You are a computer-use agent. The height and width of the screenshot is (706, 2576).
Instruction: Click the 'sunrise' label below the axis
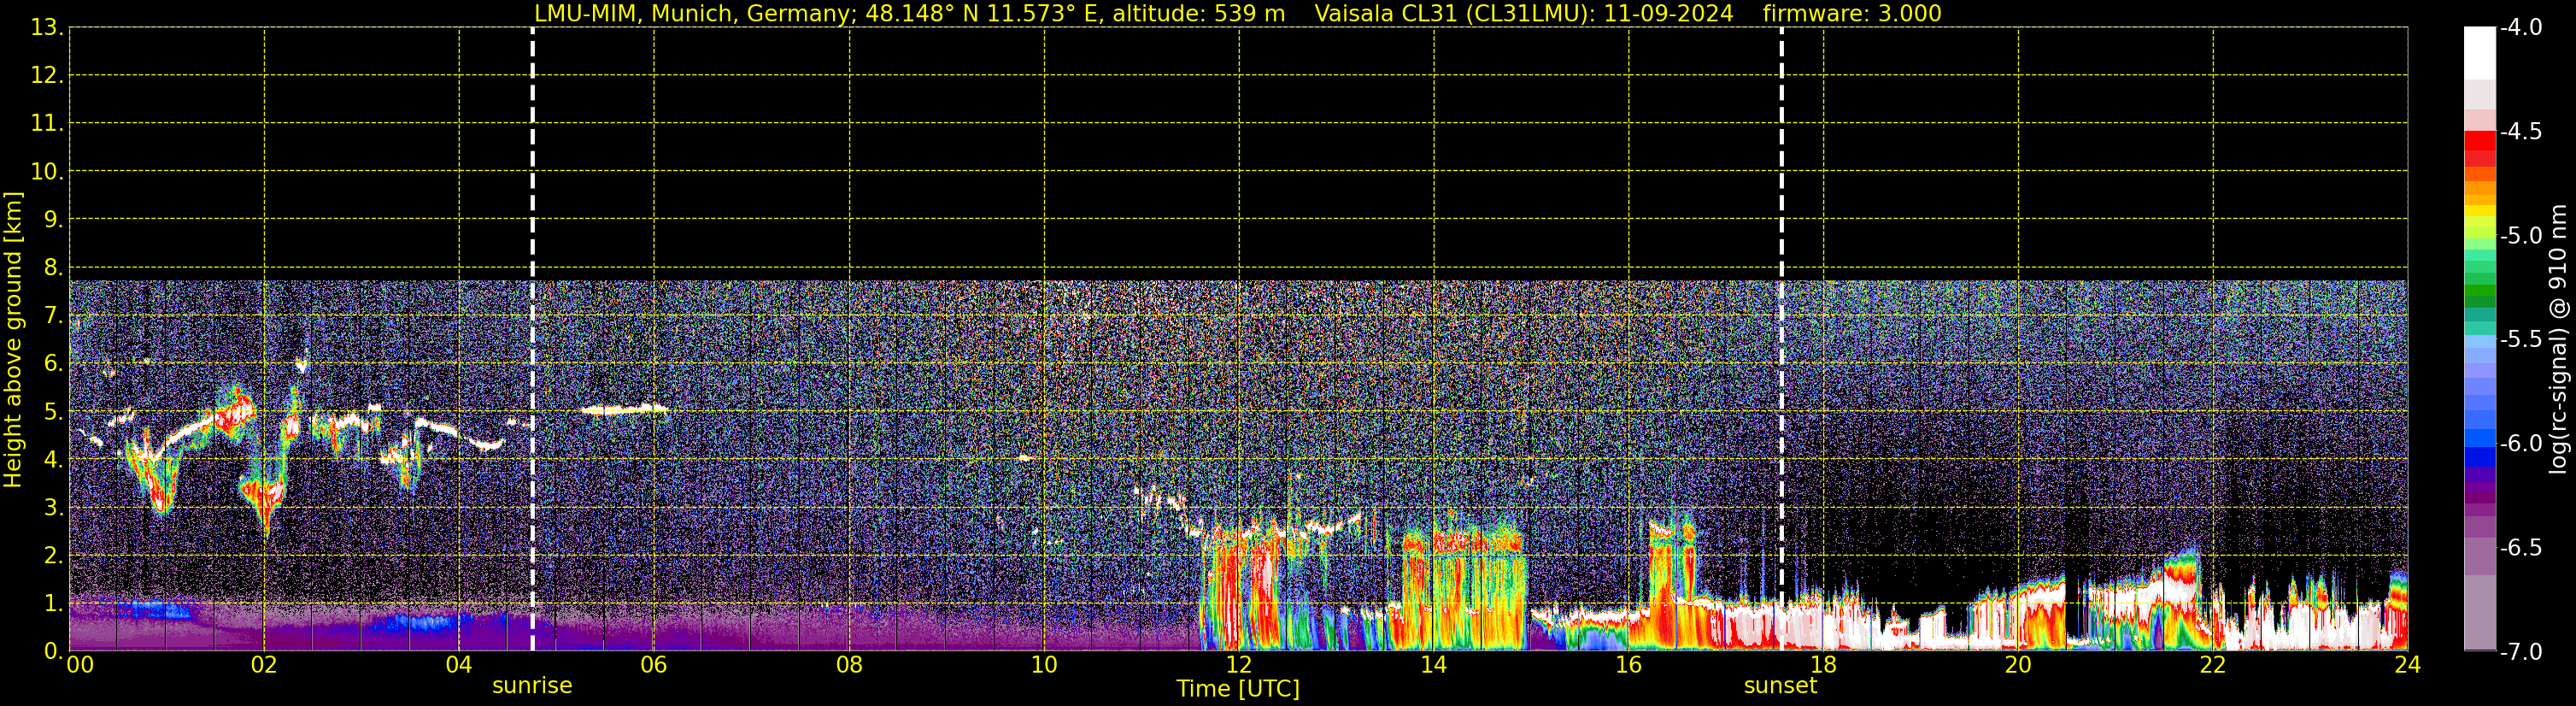[x=532, y=686]
